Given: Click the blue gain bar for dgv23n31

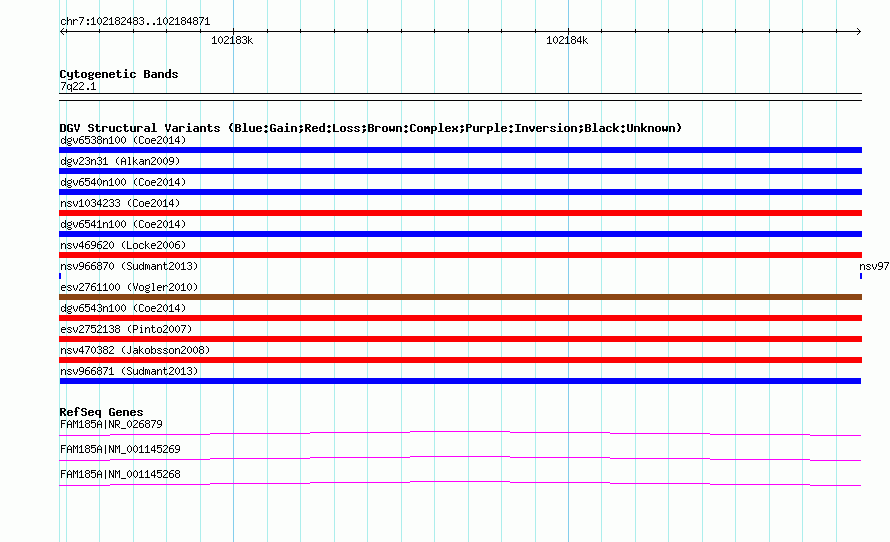Looking at the screenshot, I should [460, 171].
